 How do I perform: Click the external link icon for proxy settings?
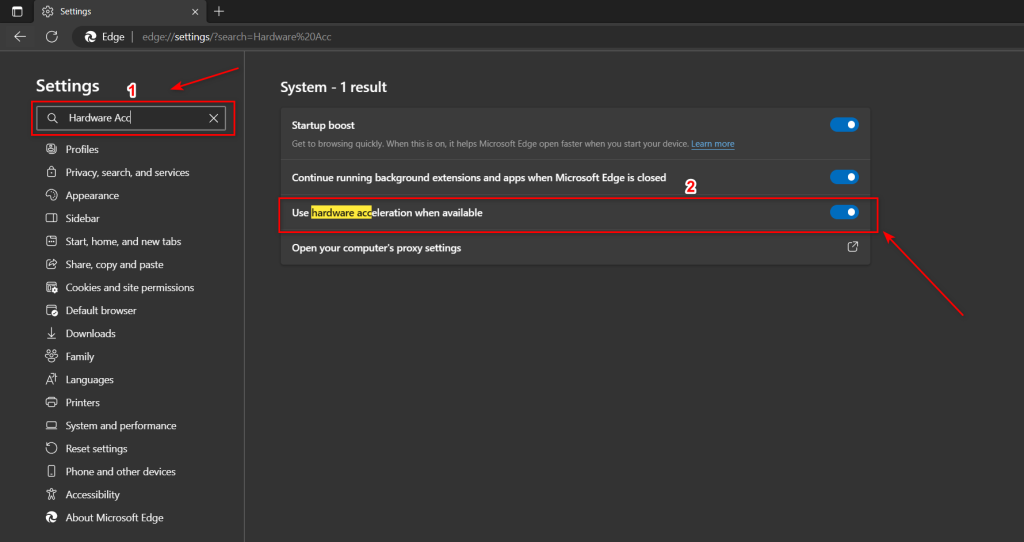click(x=853, y=247)
